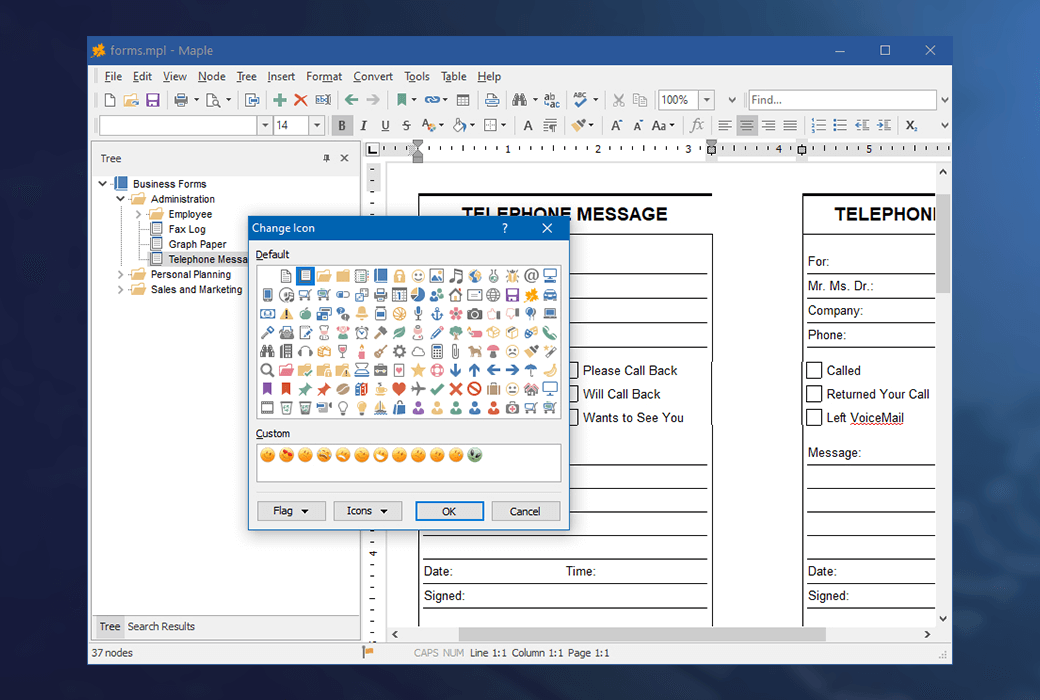Toggle Italic formatting
Viewport: 1040px width, 700px height.
(x=363, y=125)
